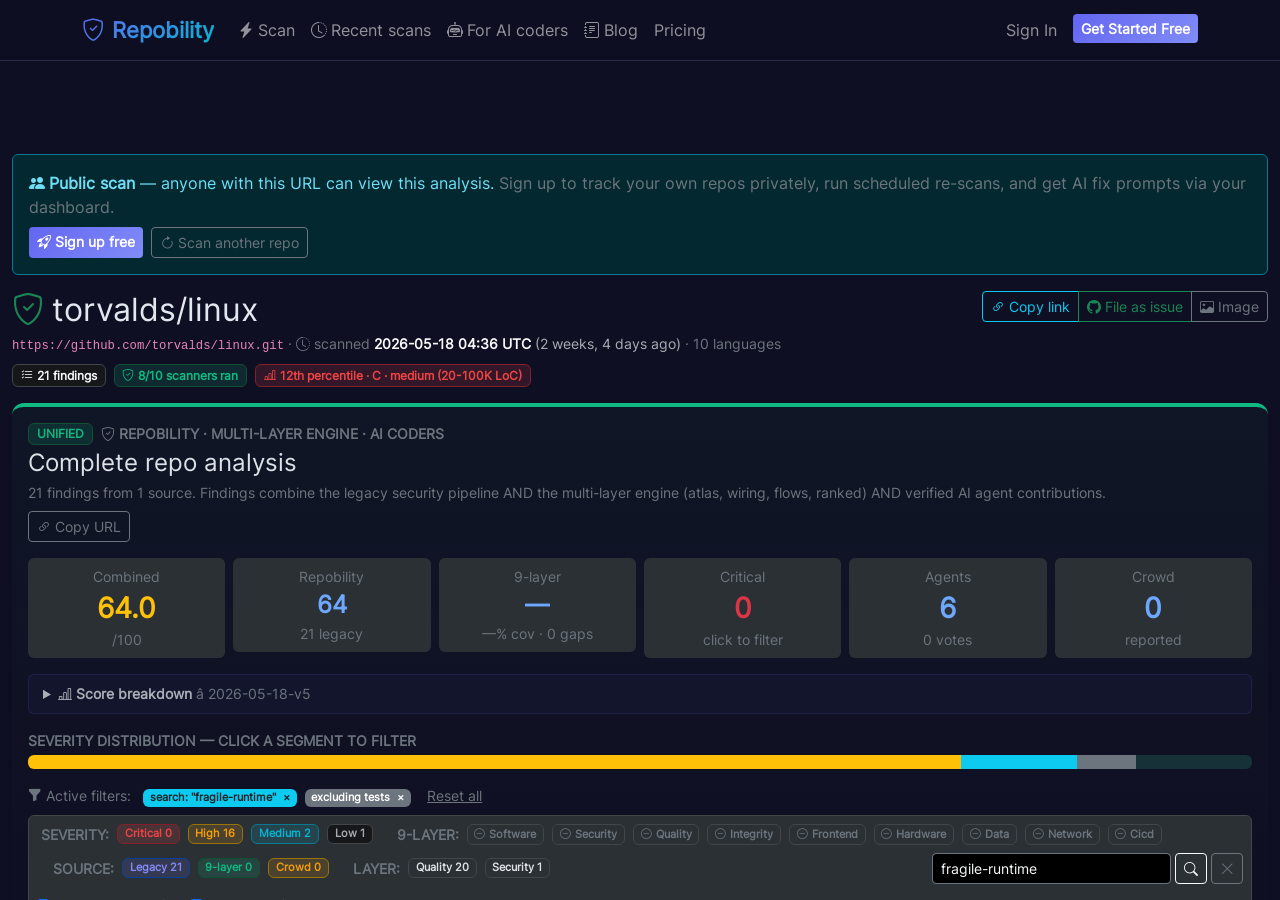Click the Combined 64.0 score card
This screenshot has width=1280, height=900.
(126, 608)
